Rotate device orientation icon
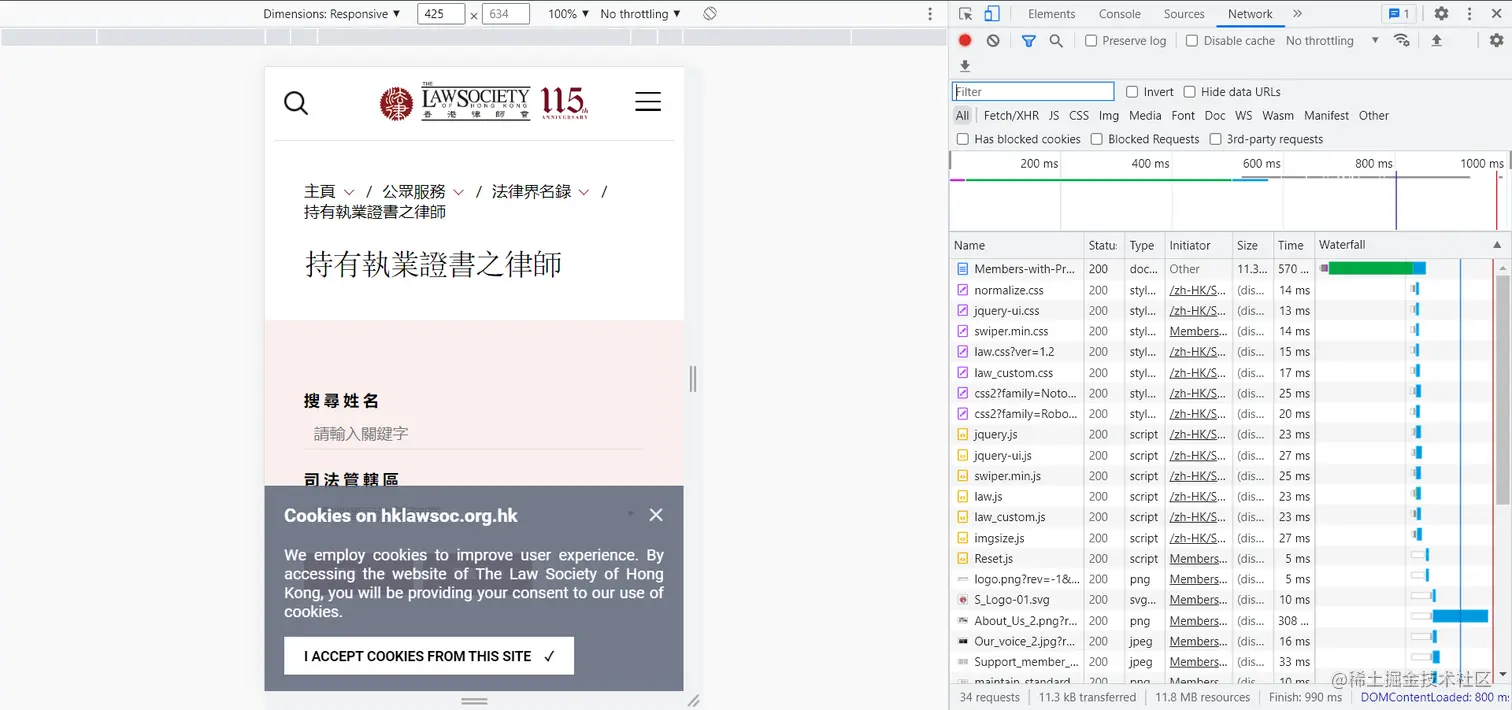The width and height of the screenshot is (1512, 710). [709, 14]
